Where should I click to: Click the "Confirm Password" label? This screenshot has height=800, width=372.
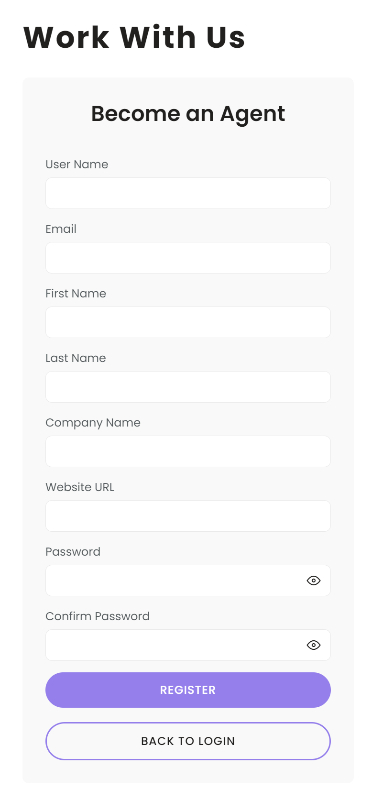click(x=97, y=616)
